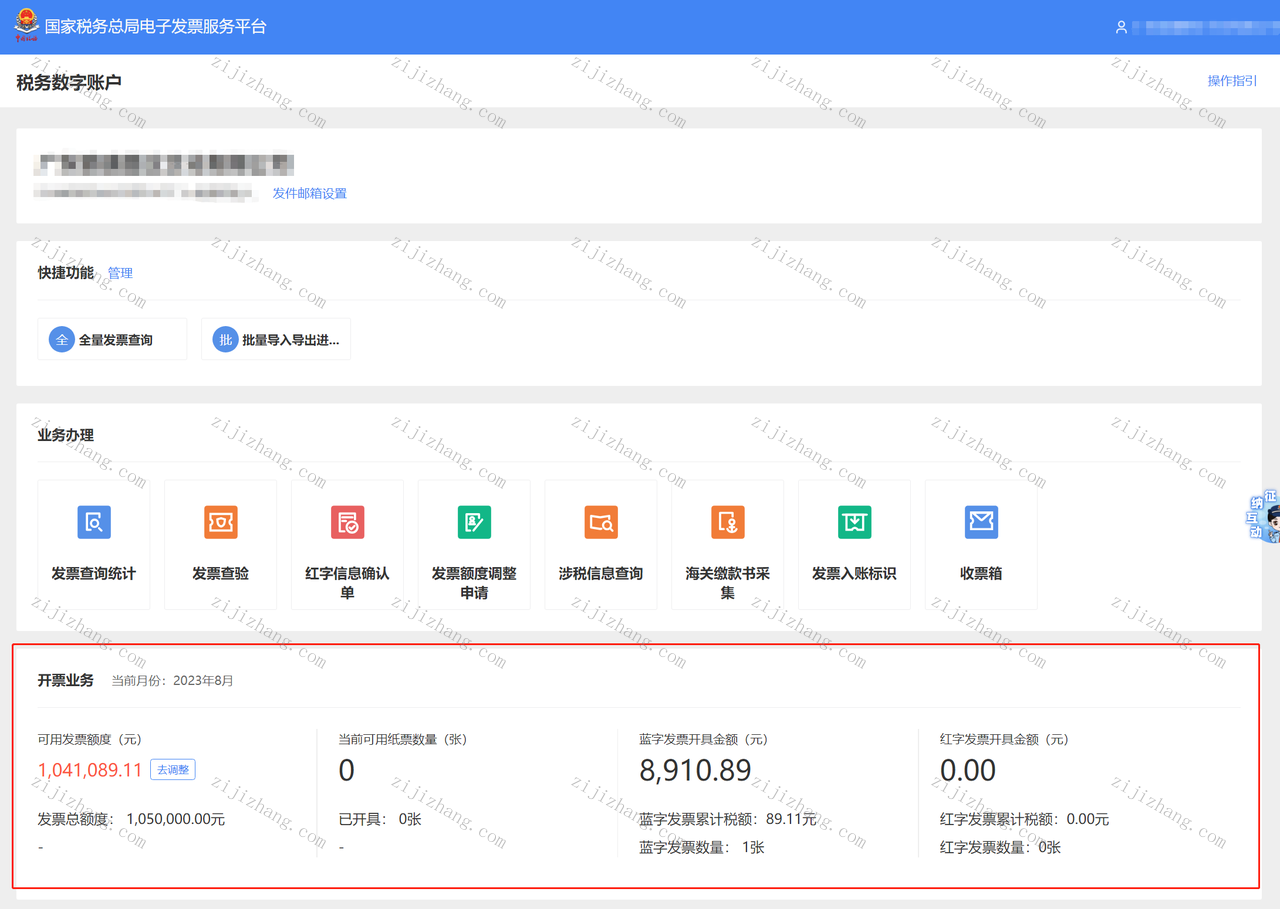Open 操作指引 link
This screenshot has height=909, width=1280.
[x=1232, y=81]
